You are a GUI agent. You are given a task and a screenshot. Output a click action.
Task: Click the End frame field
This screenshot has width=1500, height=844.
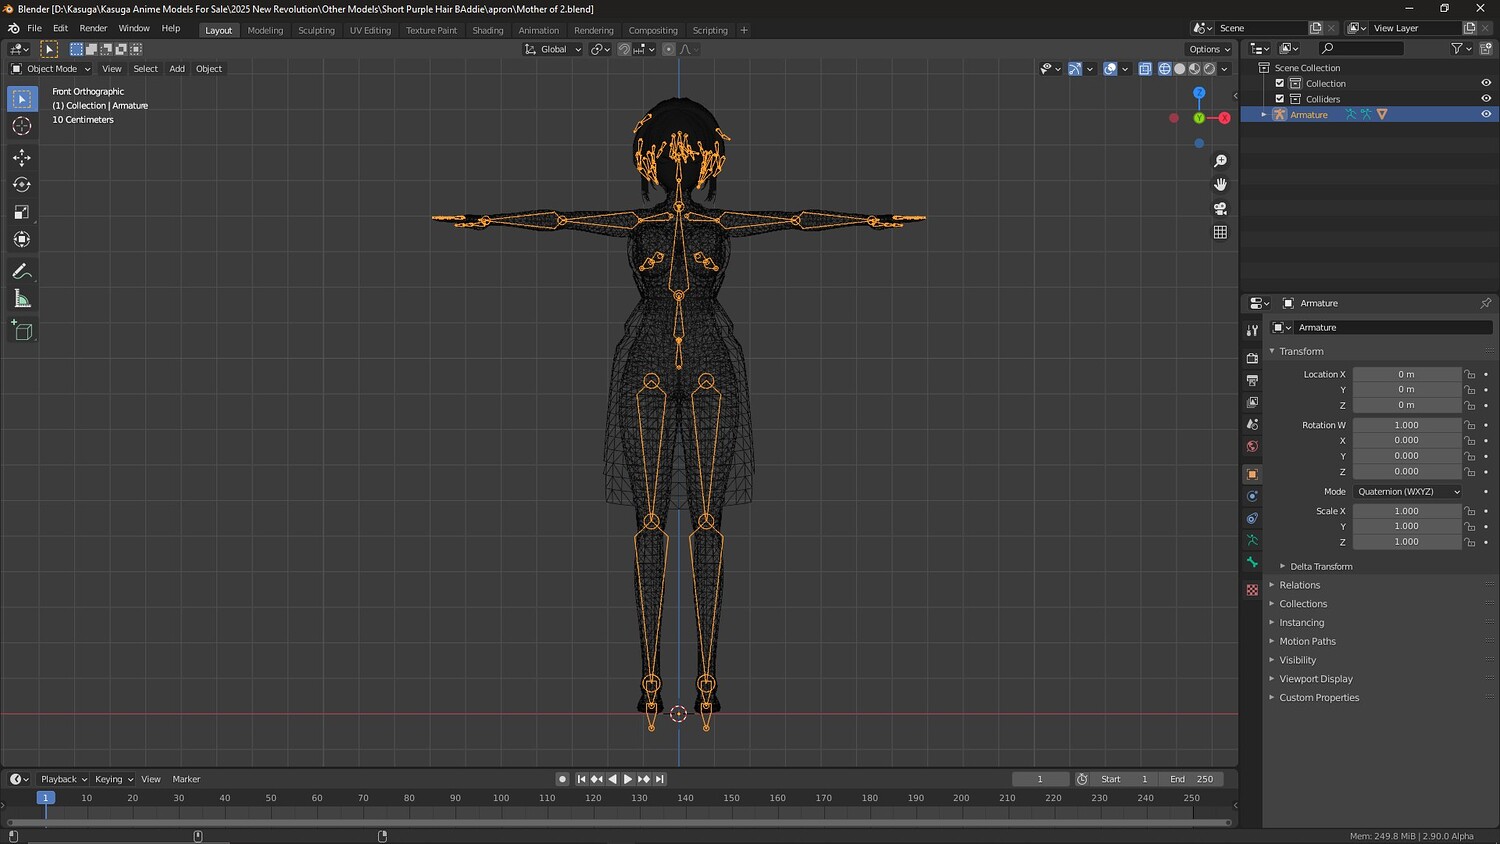point(1192,779)
